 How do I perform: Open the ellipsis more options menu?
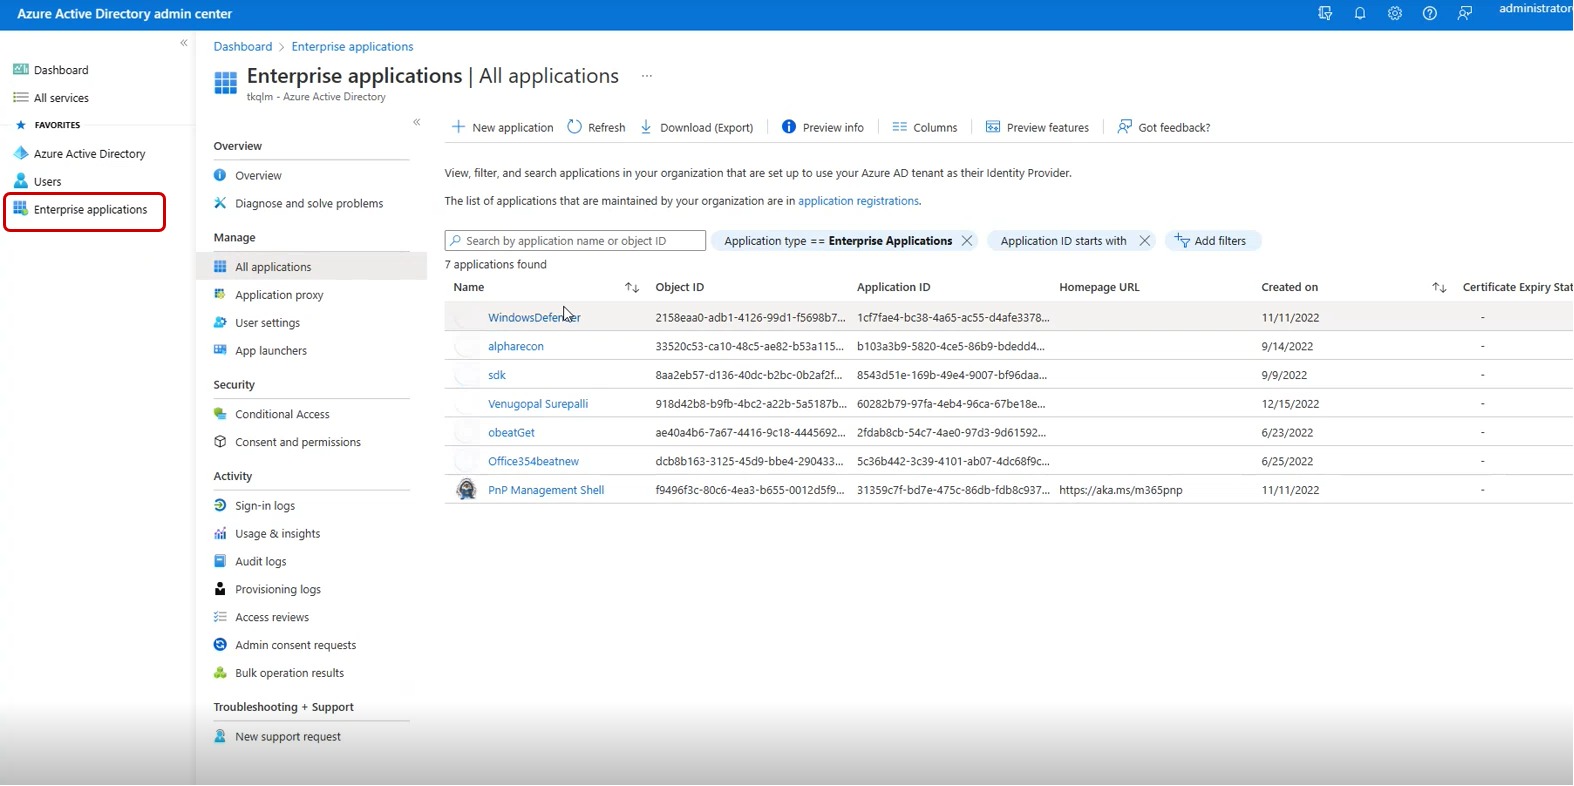pos(647,76)
